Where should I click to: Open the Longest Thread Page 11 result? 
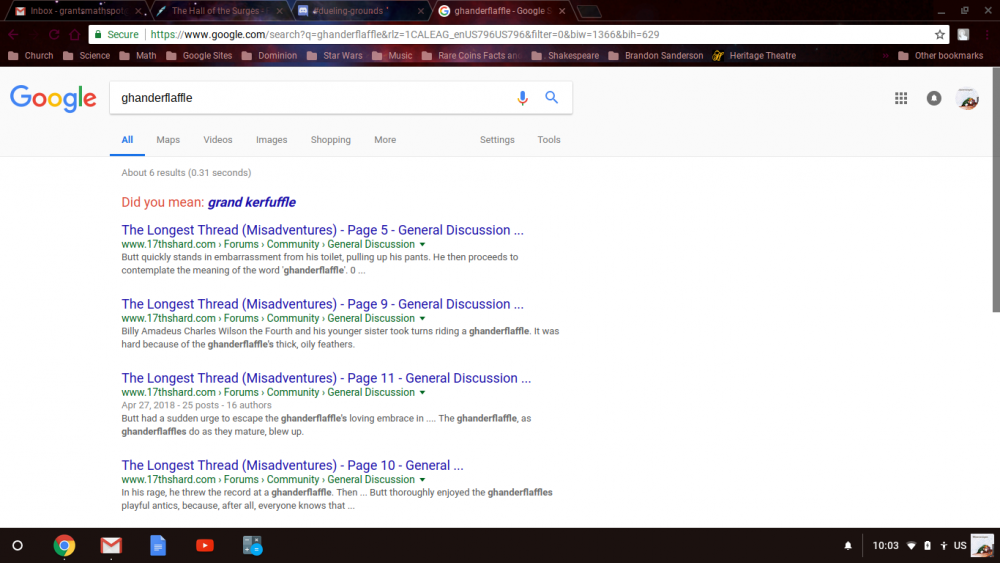326,378
